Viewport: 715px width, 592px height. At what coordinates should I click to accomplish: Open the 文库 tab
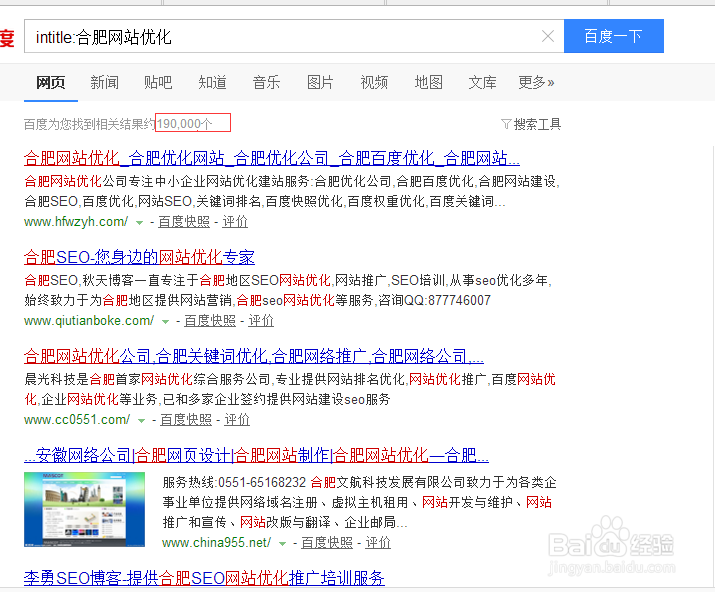click(x=482, y=83)
